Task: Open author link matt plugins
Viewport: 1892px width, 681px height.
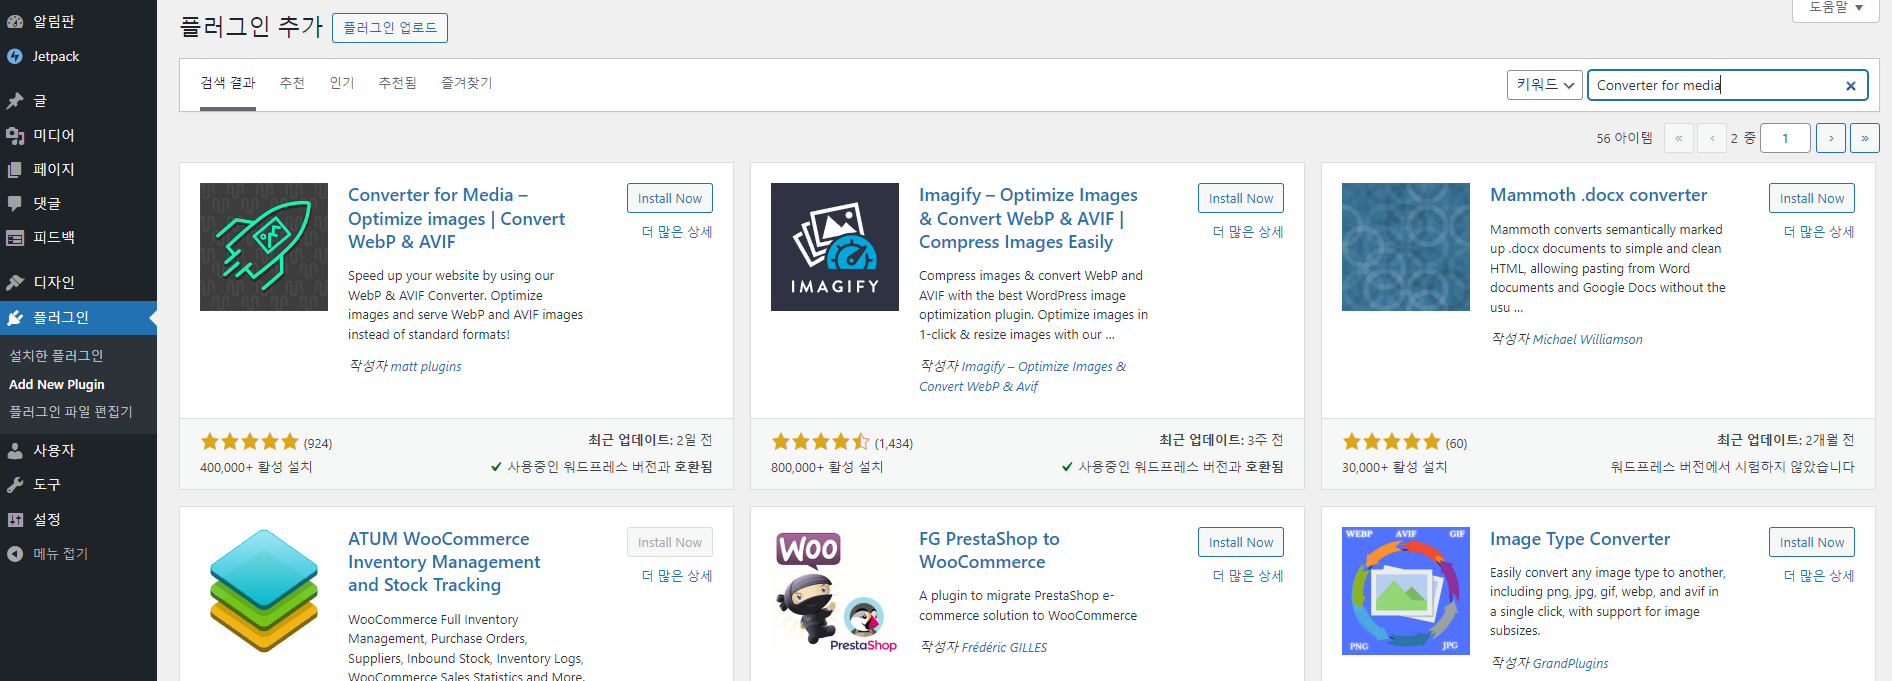Action: (426, 367)
